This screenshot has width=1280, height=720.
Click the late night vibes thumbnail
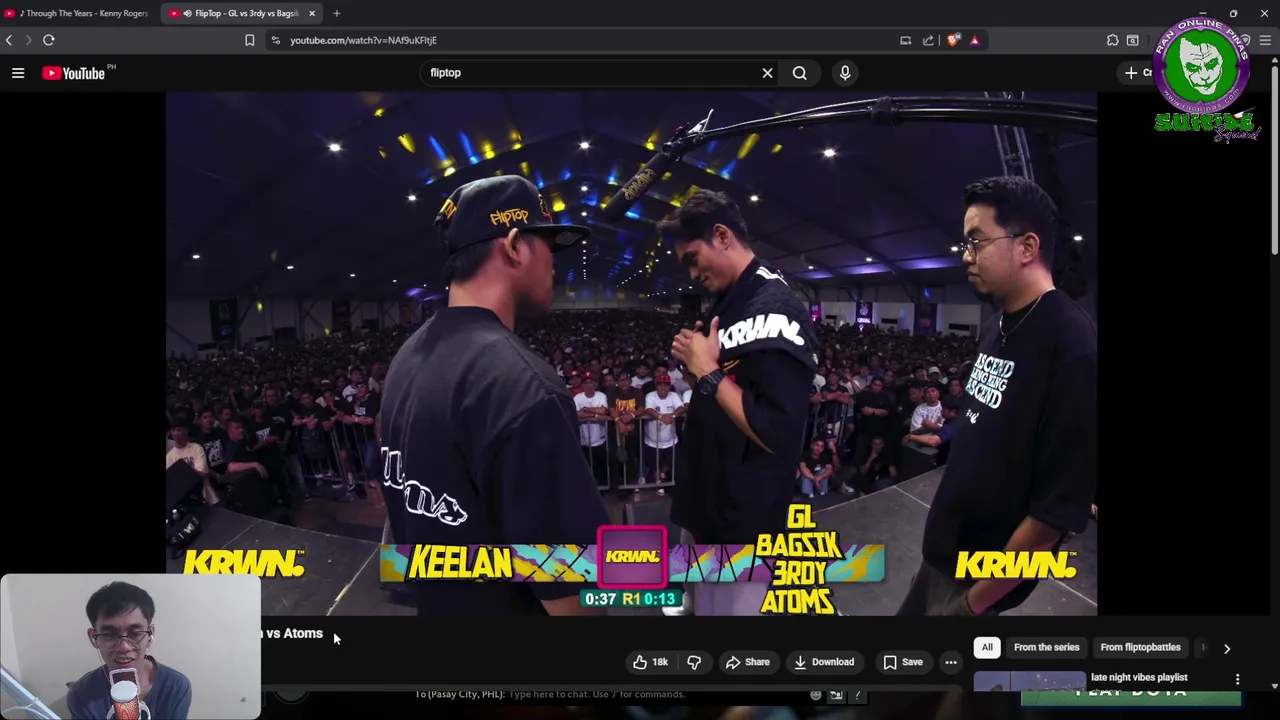pos(1029,681)
